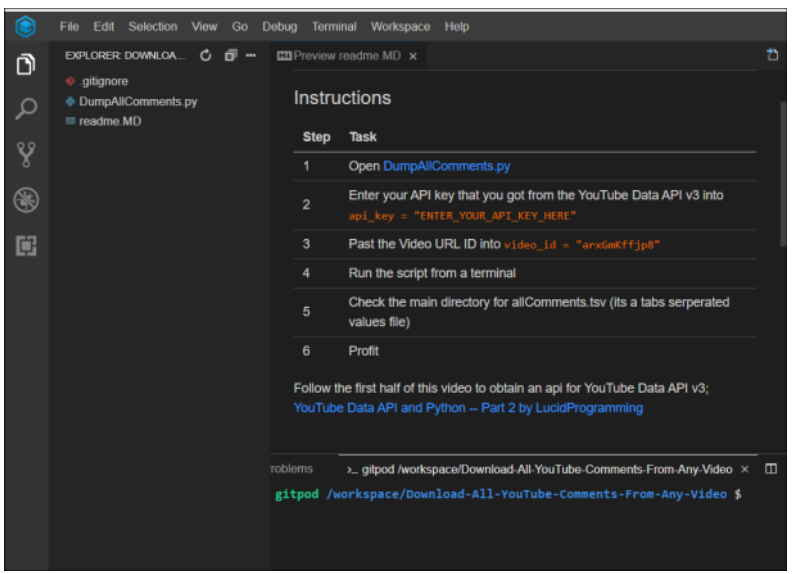
Task: Click the Gitpod logo in the top-left corner
Action: point(26,27)
